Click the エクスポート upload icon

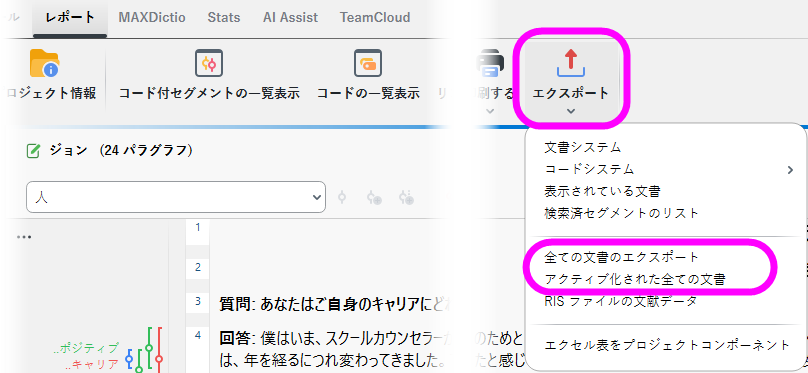pyautogui.click(x=570, y=63)
